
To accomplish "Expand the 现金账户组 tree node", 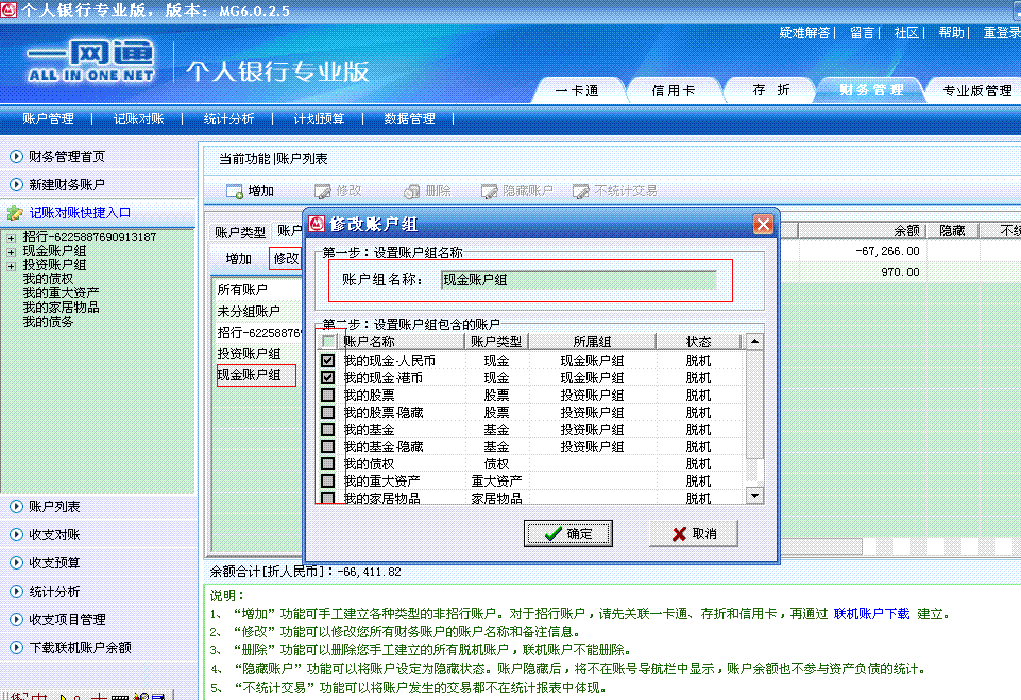I will click(x=11, y=251).
